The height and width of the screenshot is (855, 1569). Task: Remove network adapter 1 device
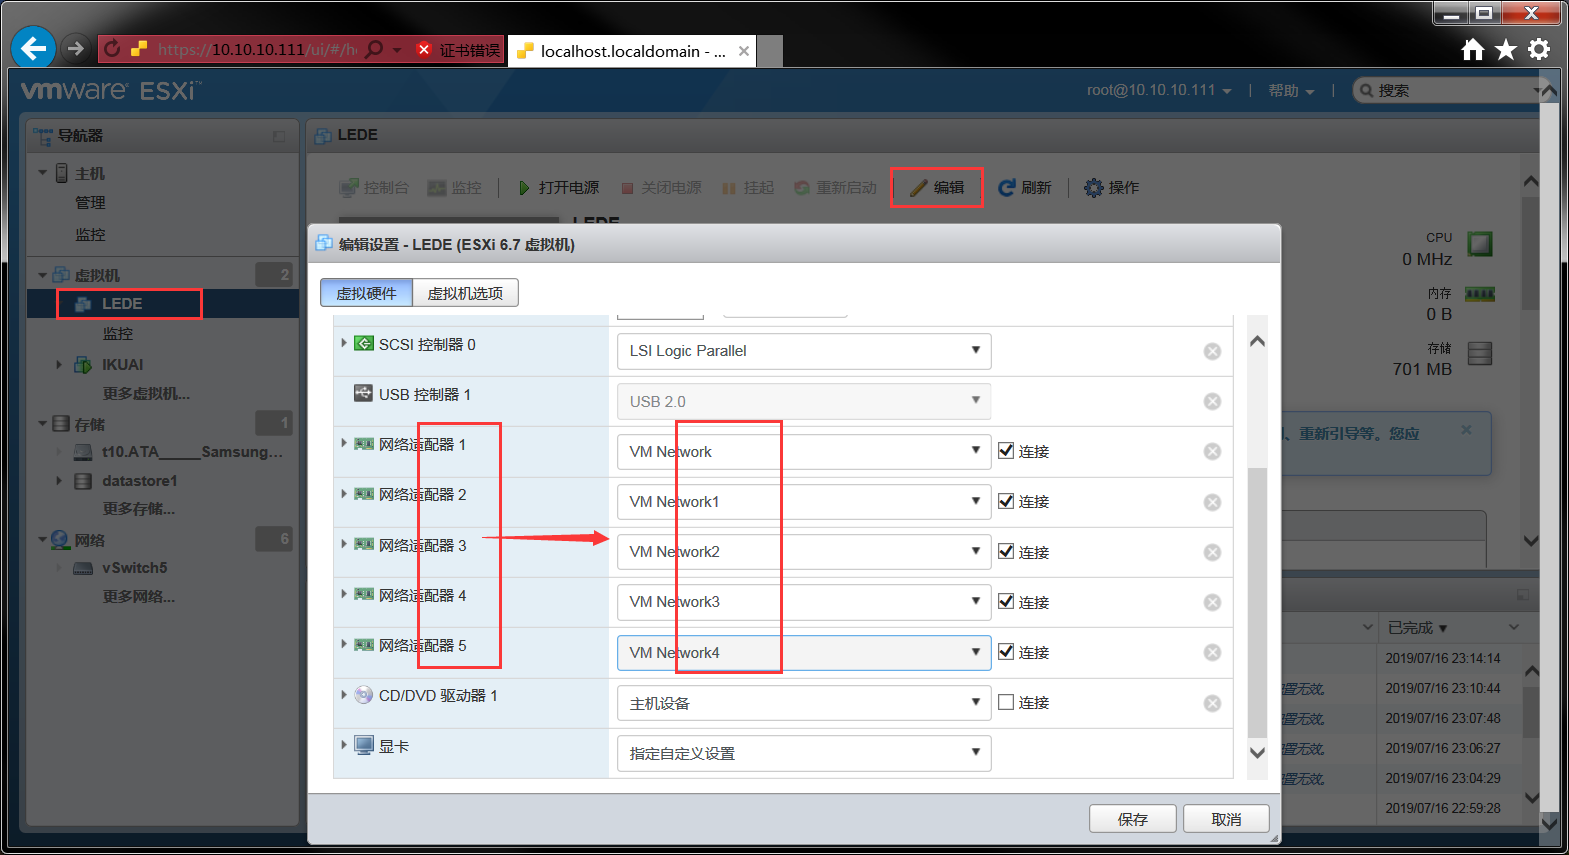(1212, 452)
